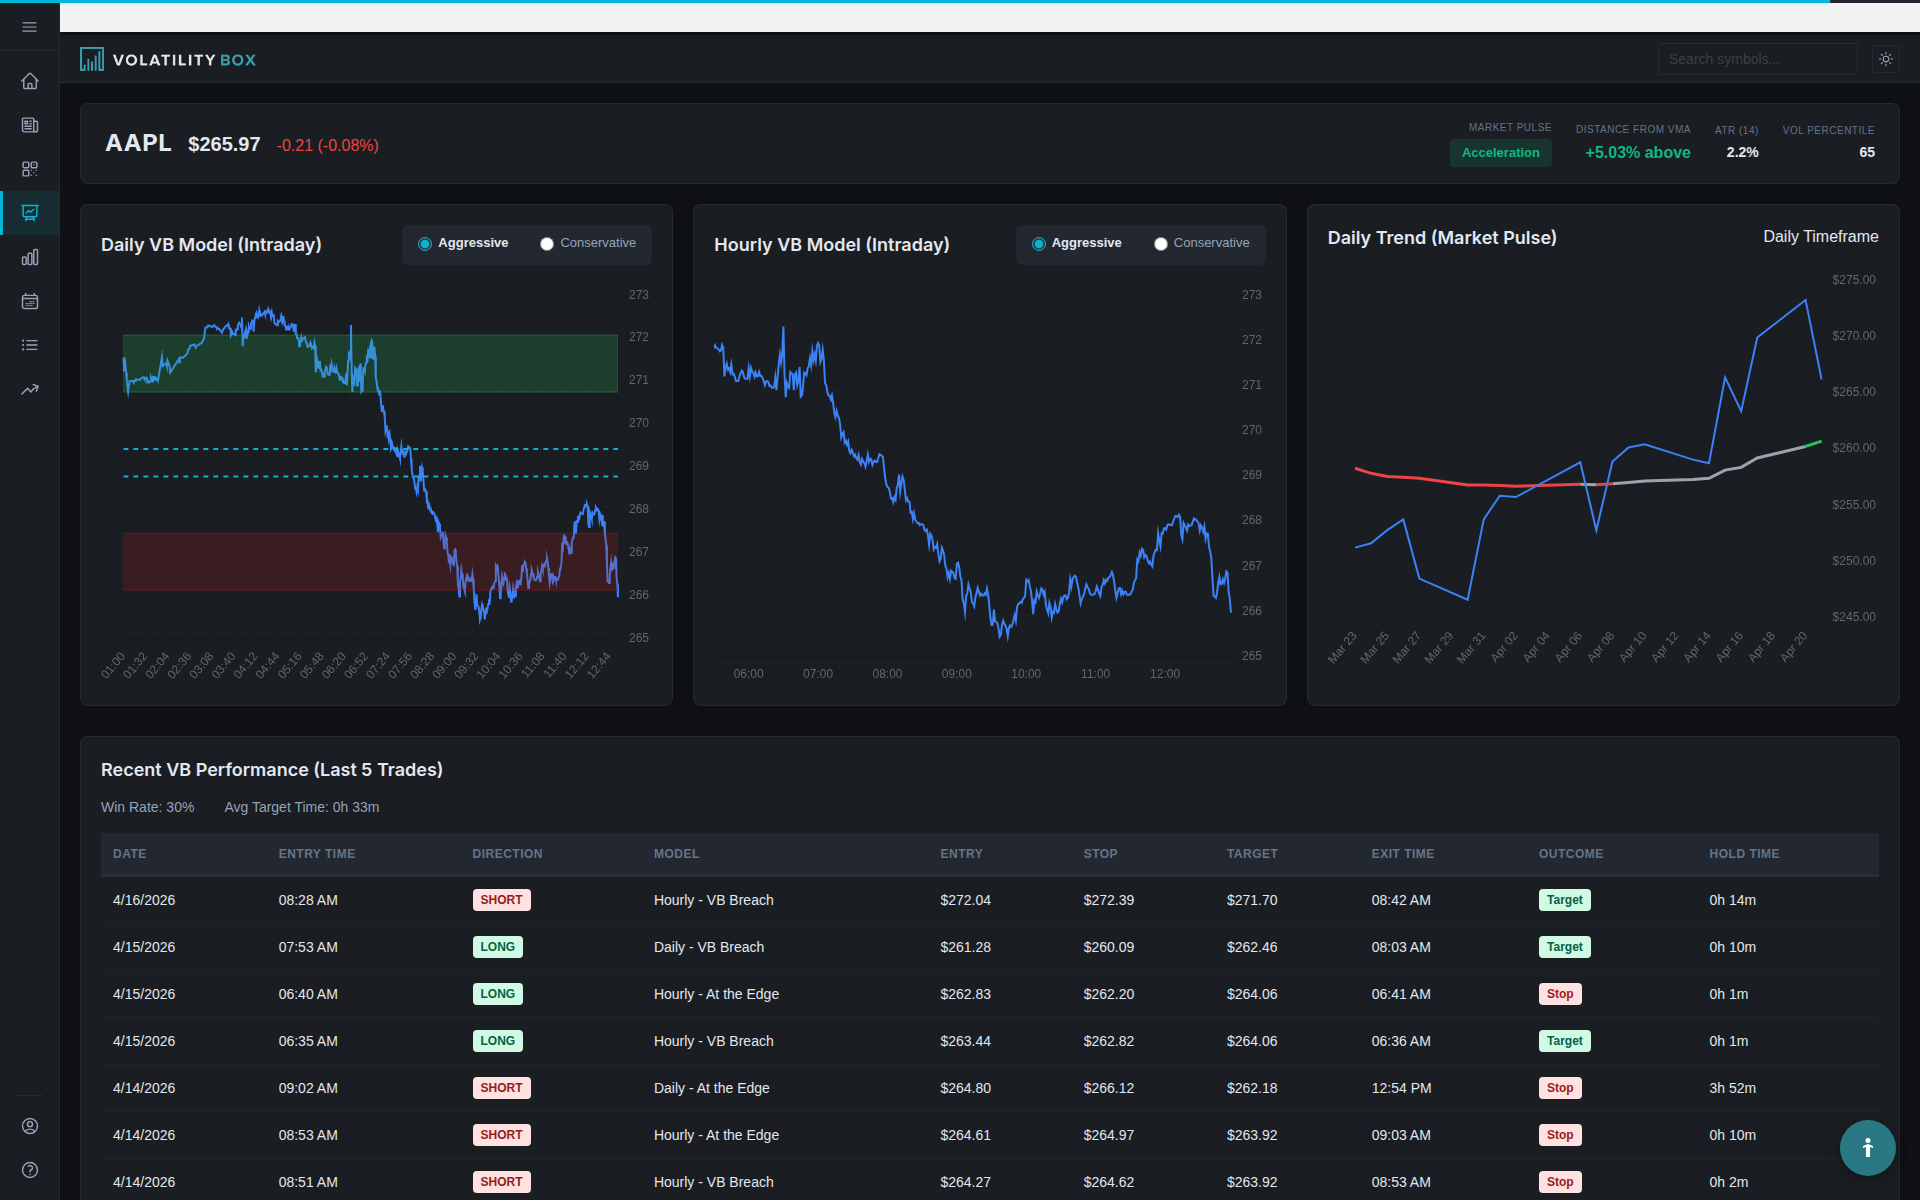This screenshot has width=1920, height=1200.
Task: Click the DATE column header
Action: click(x=129, y=854)
